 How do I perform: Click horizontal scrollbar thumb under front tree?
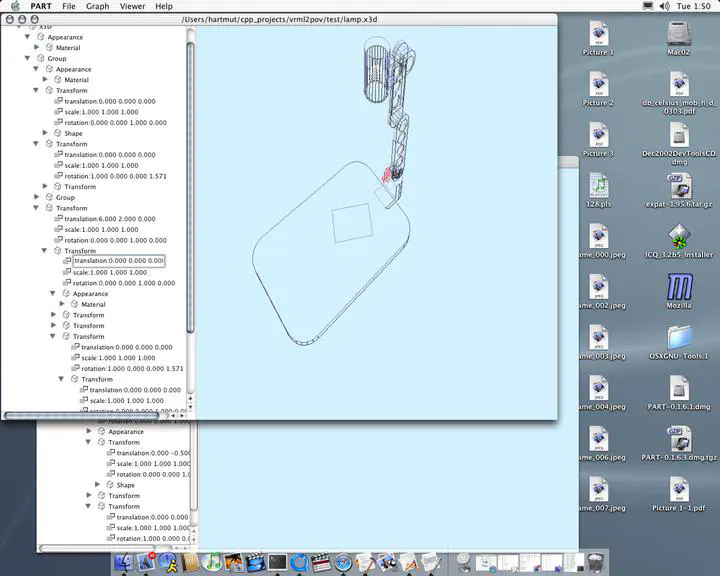tap(81, 415)
